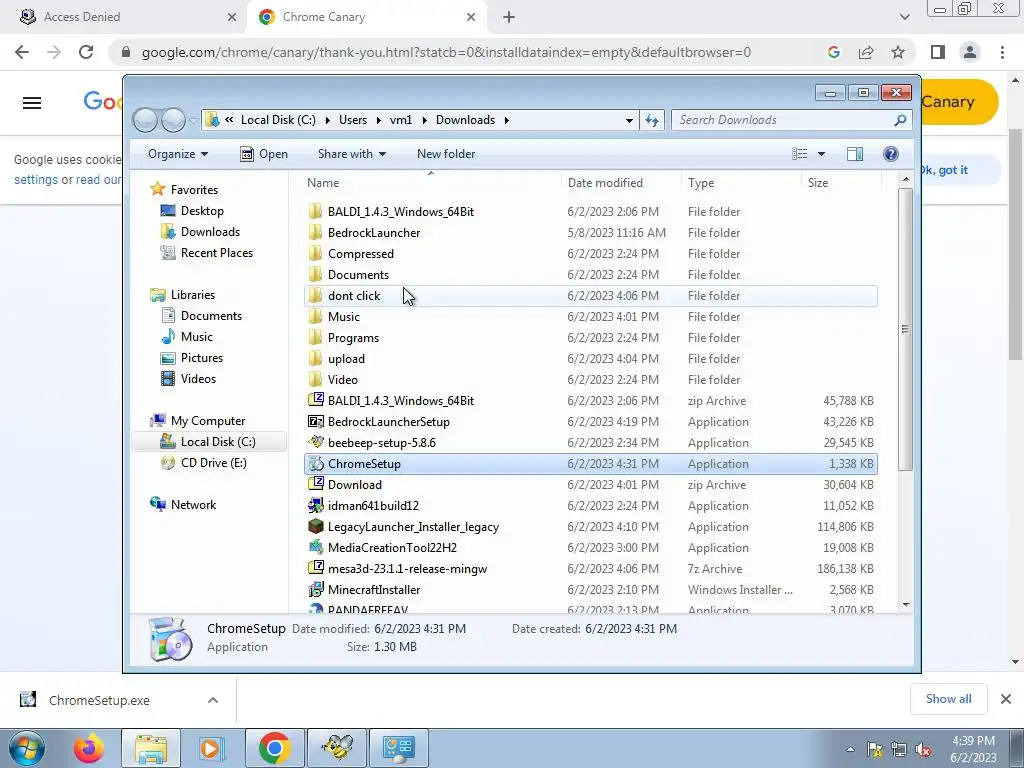Expand the view options dropdown arrow

tap(822, 154)
